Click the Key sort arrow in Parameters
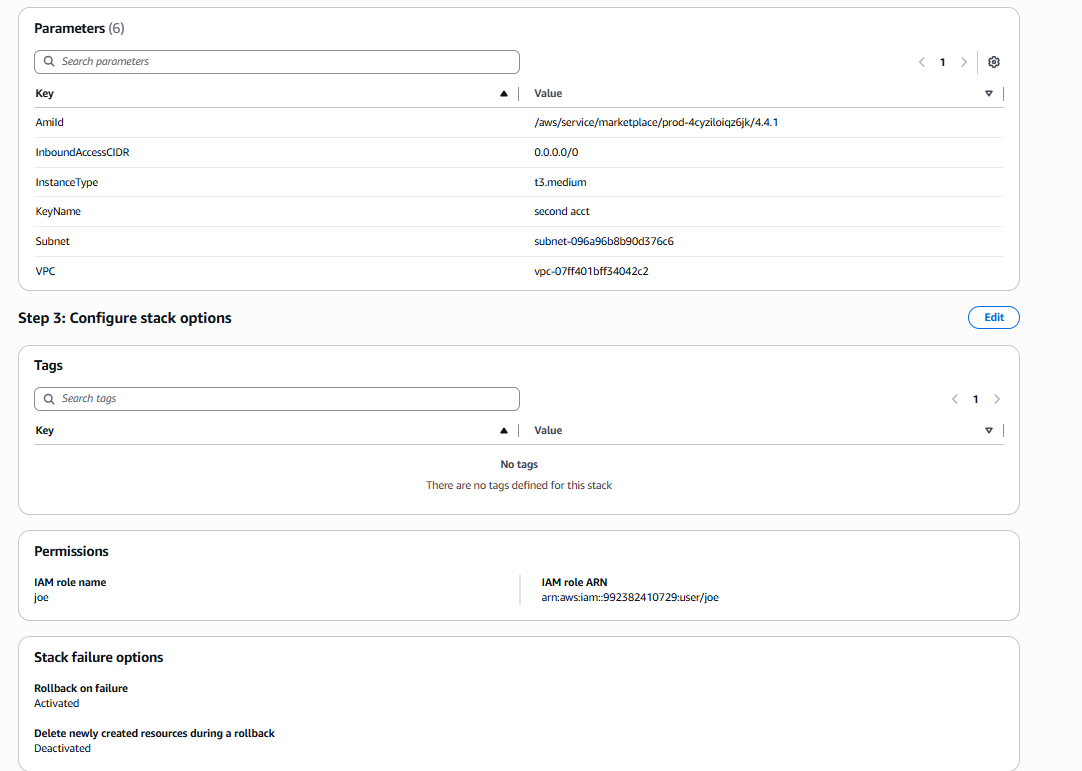The height and width of the screenshot is (771, 1082). [504, 94]
